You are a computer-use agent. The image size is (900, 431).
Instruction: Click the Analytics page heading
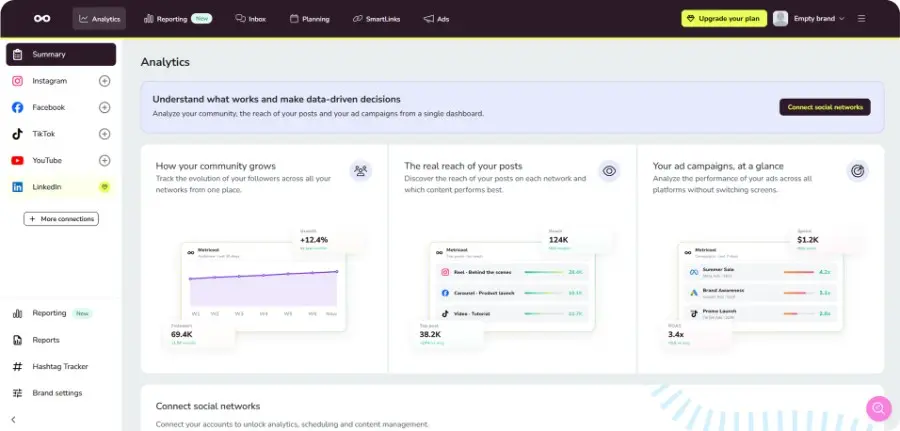tap(165, 62)
